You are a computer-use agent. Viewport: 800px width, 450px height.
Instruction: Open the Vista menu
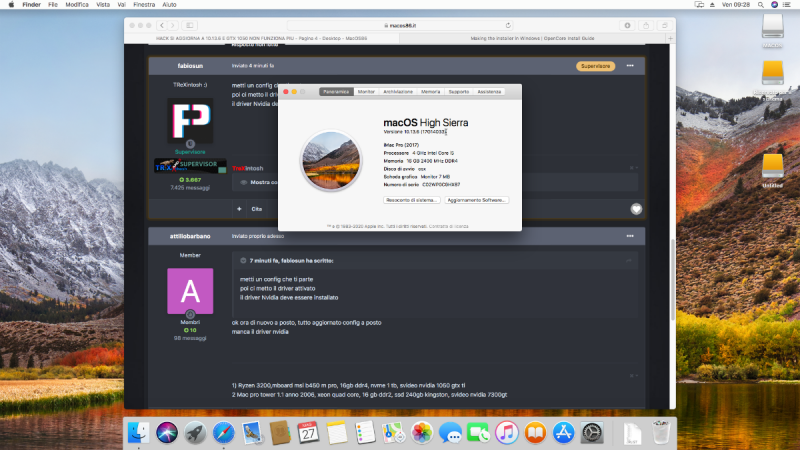pos(103,5)
